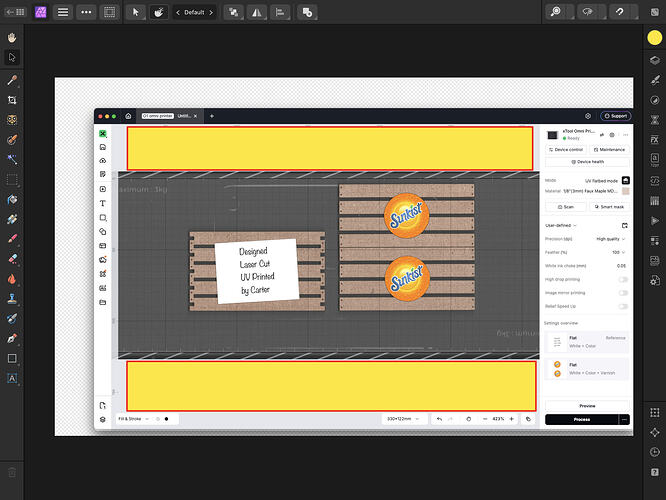
Task: Click Maintenance in xTool screenshot
Action: [x=609, y=150]
